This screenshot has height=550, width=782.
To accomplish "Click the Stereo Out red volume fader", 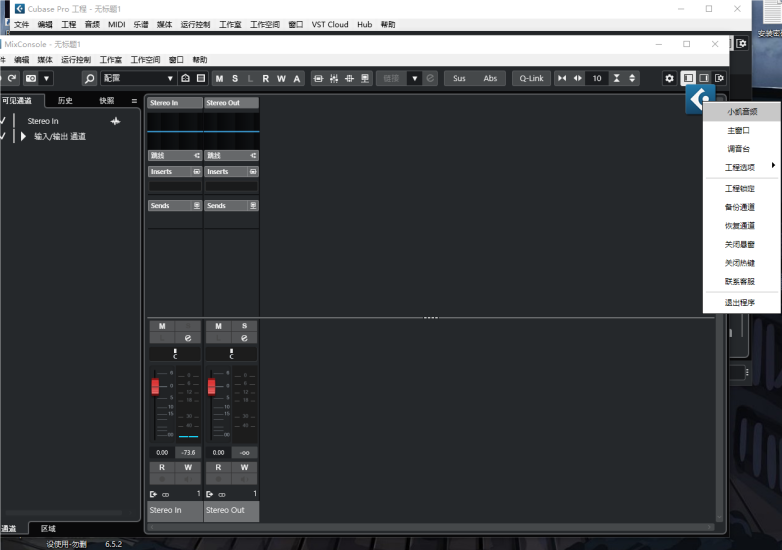I will 211,386.
